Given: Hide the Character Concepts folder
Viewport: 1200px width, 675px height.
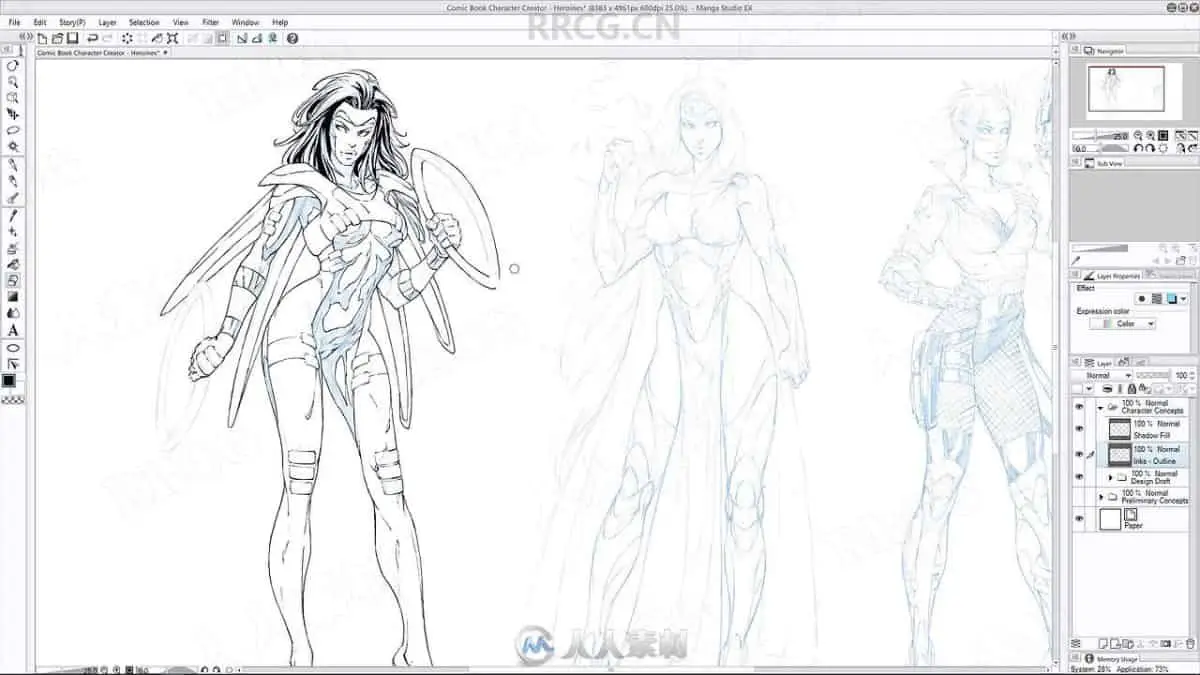Looking at the screenshot, I should [1078, 407].
